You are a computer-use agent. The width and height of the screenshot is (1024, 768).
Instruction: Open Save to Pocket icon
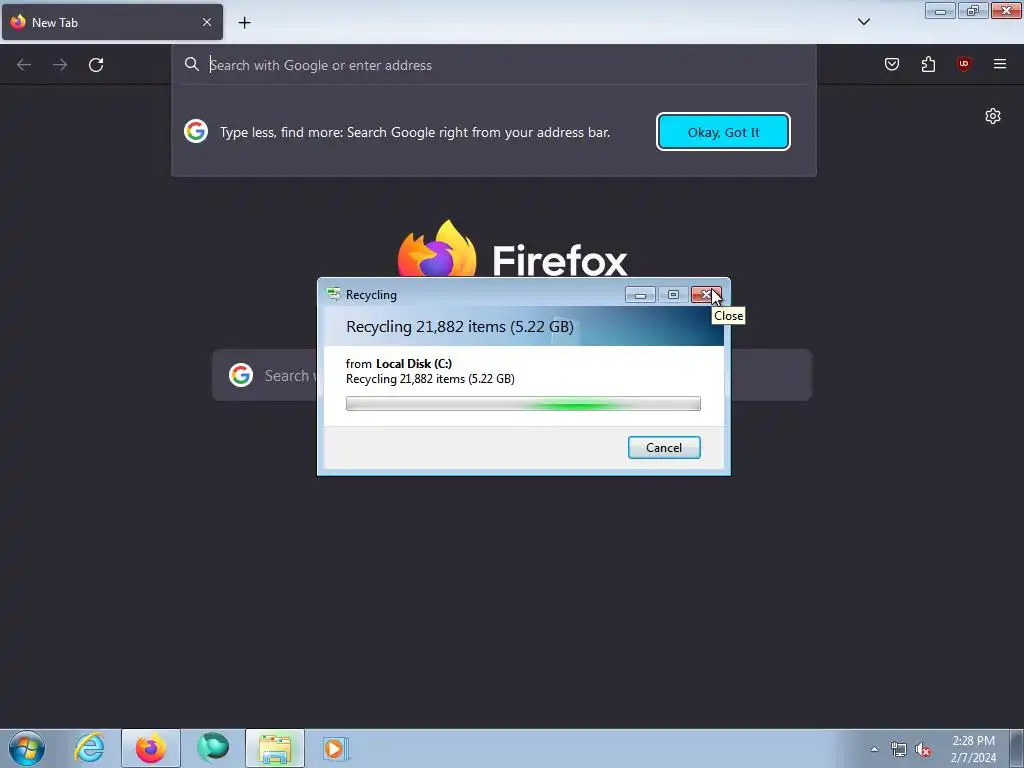click(x=891, y=64)
